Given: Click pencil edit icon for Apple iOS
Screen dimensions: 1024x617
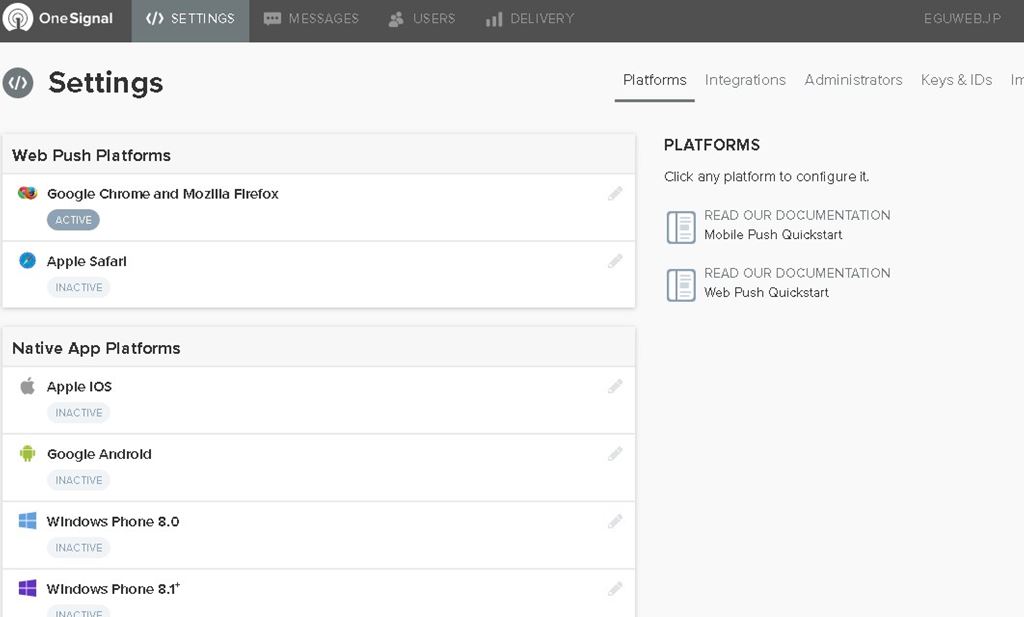Looking at the screenshot, I should [x=615, y=387].
